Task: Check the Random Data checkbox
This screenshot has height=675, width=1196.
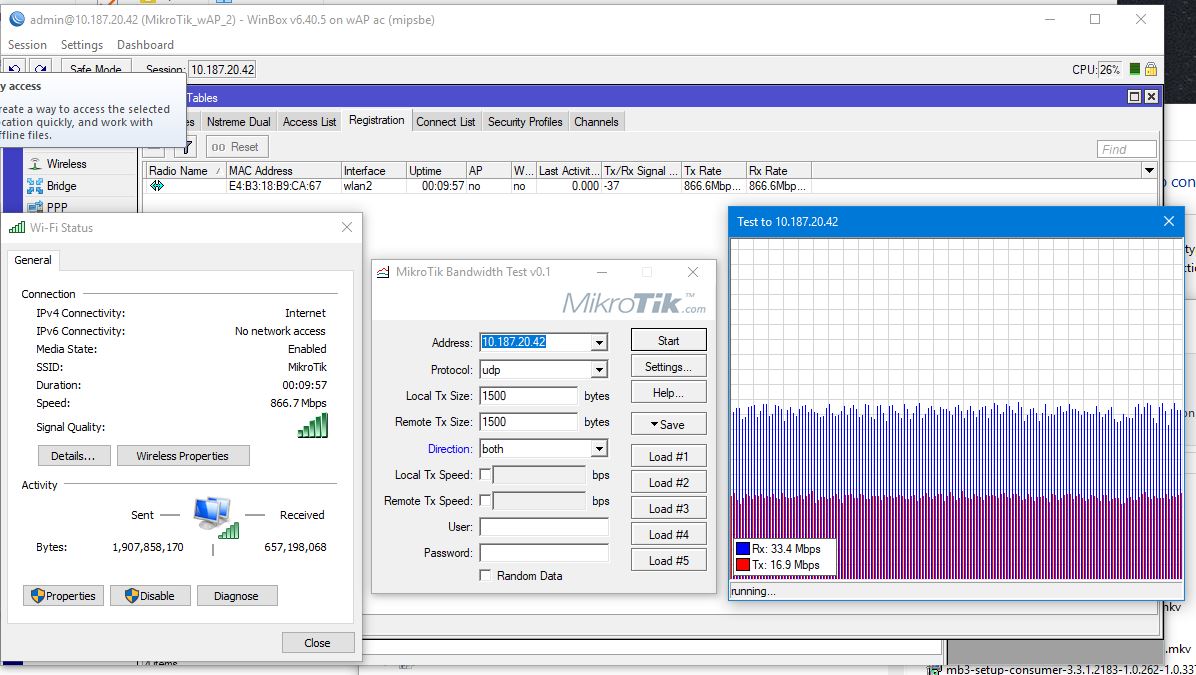Action: point(486,576)
